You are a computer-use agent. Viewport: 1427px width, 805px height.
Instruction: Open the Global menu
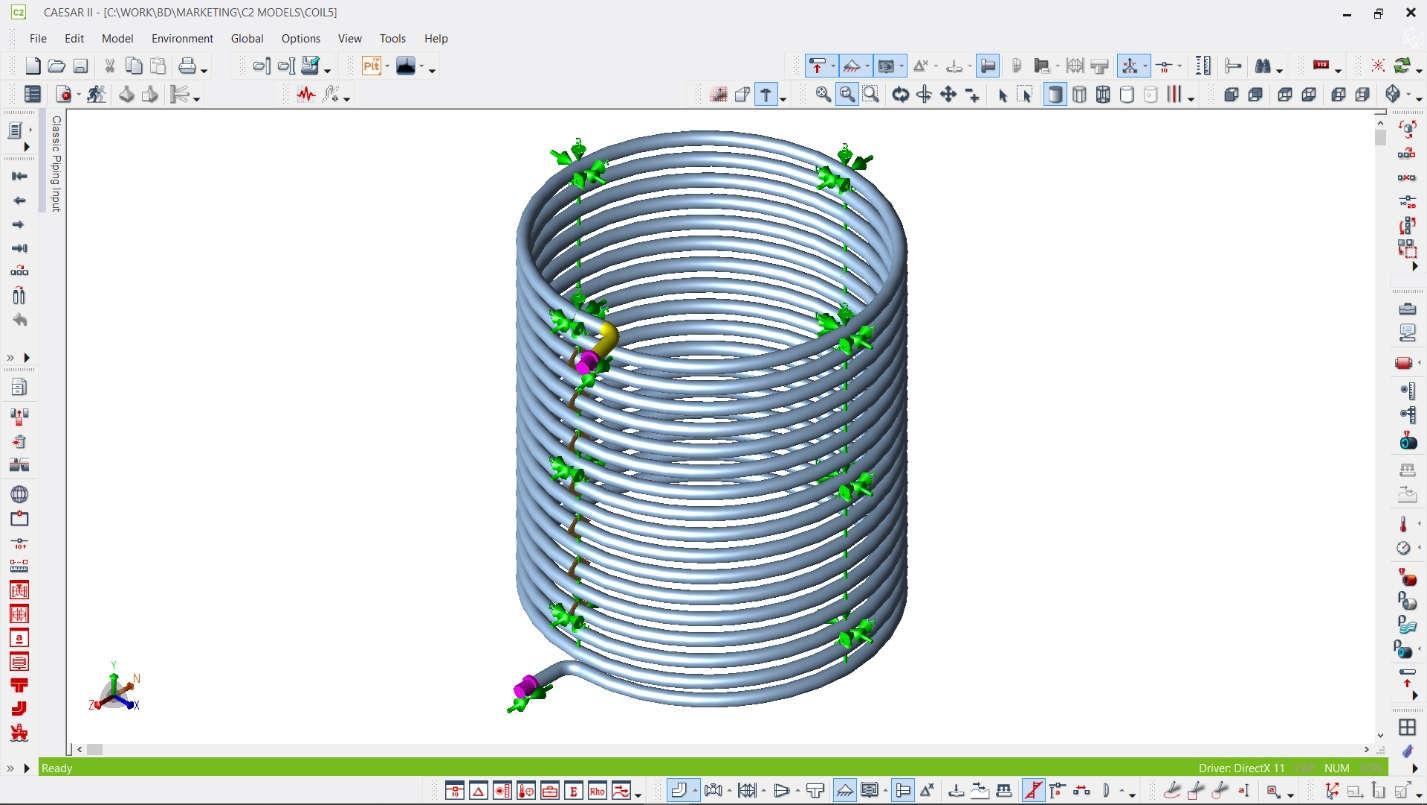click(247, 38)
